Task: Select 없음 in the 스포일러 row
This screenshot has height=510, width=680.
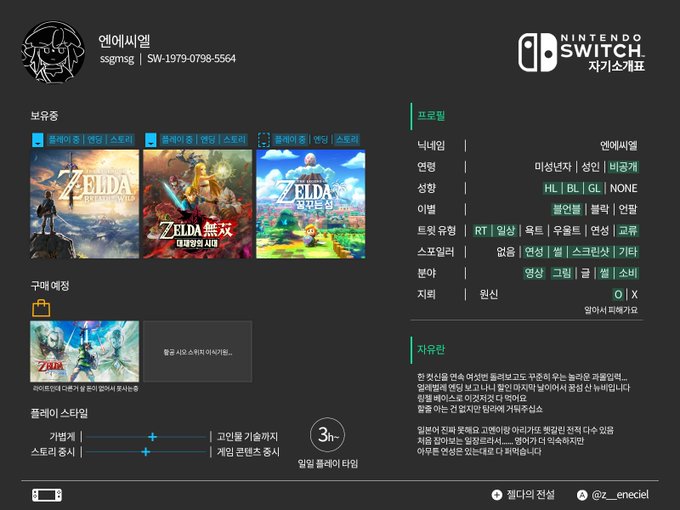Action: [506, 252]
